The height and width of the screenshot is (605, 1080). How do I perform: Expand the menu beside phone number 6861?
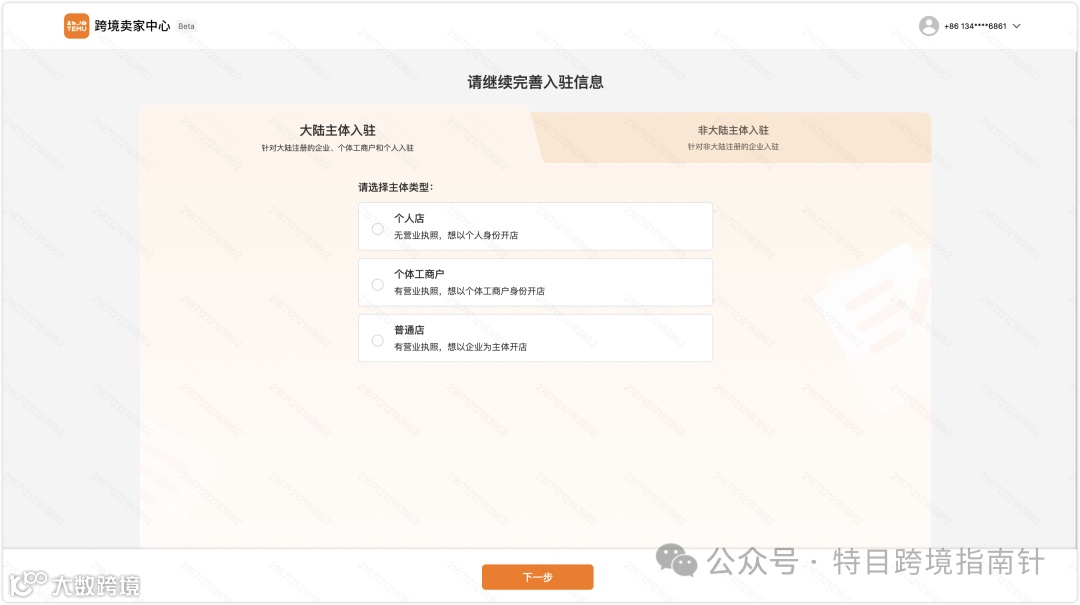click(x=1016, y=26)
